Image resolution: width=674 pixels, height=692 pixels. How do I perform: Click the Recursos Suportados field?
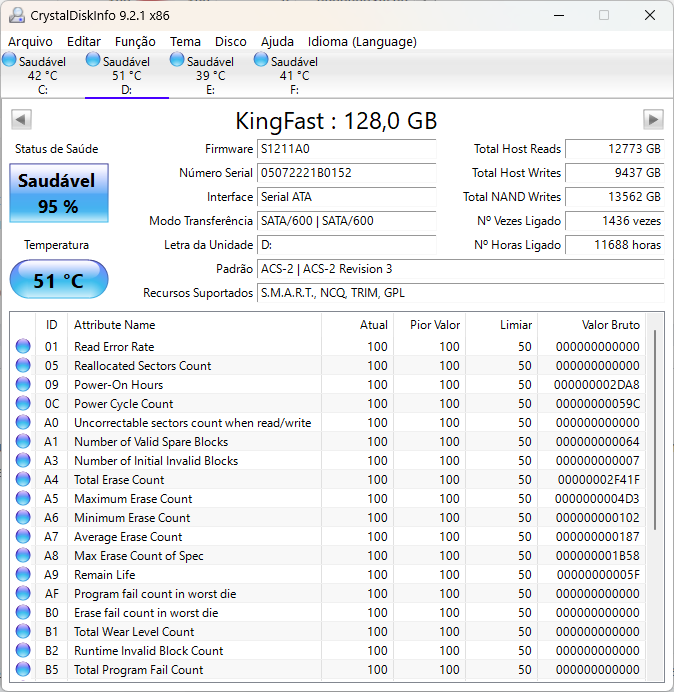[460, 293]
